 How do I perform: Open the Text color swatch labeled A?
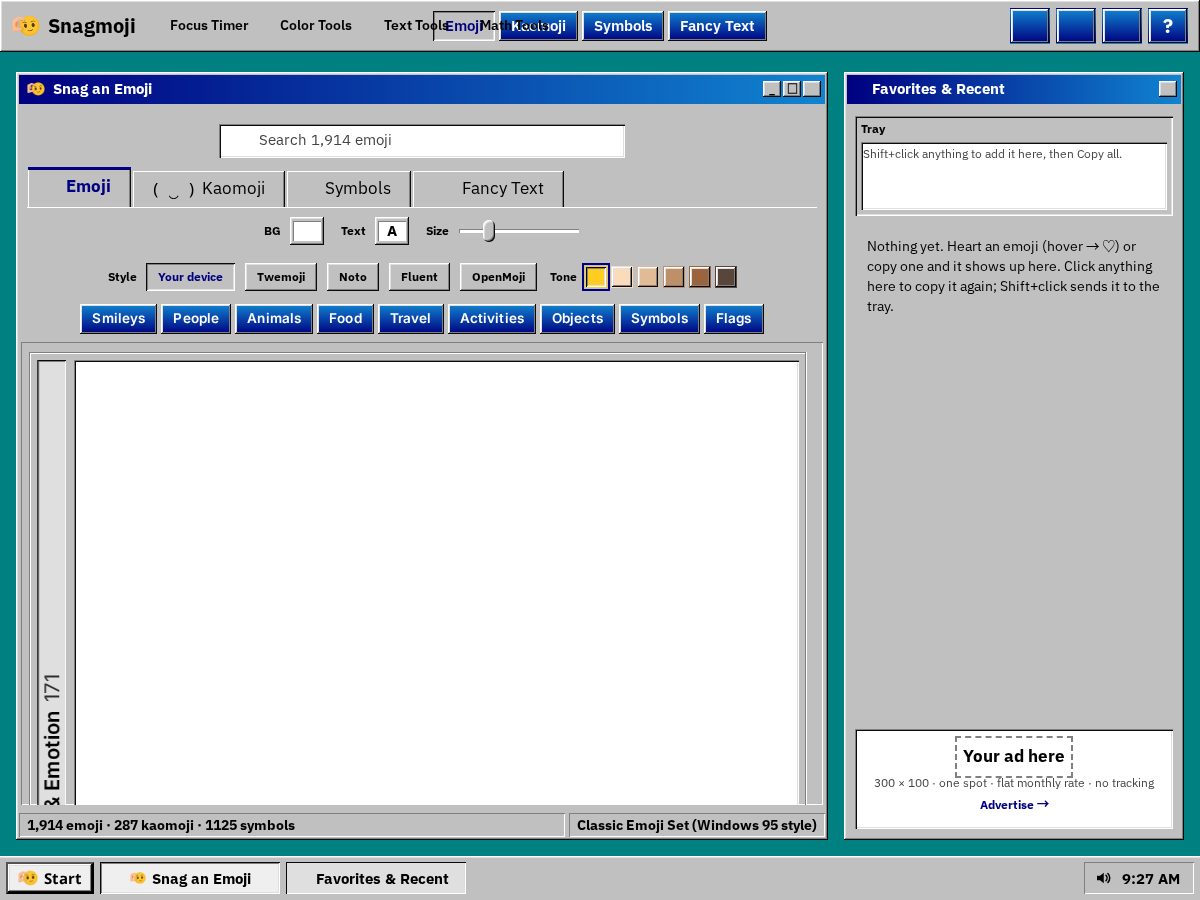(392, 231)
